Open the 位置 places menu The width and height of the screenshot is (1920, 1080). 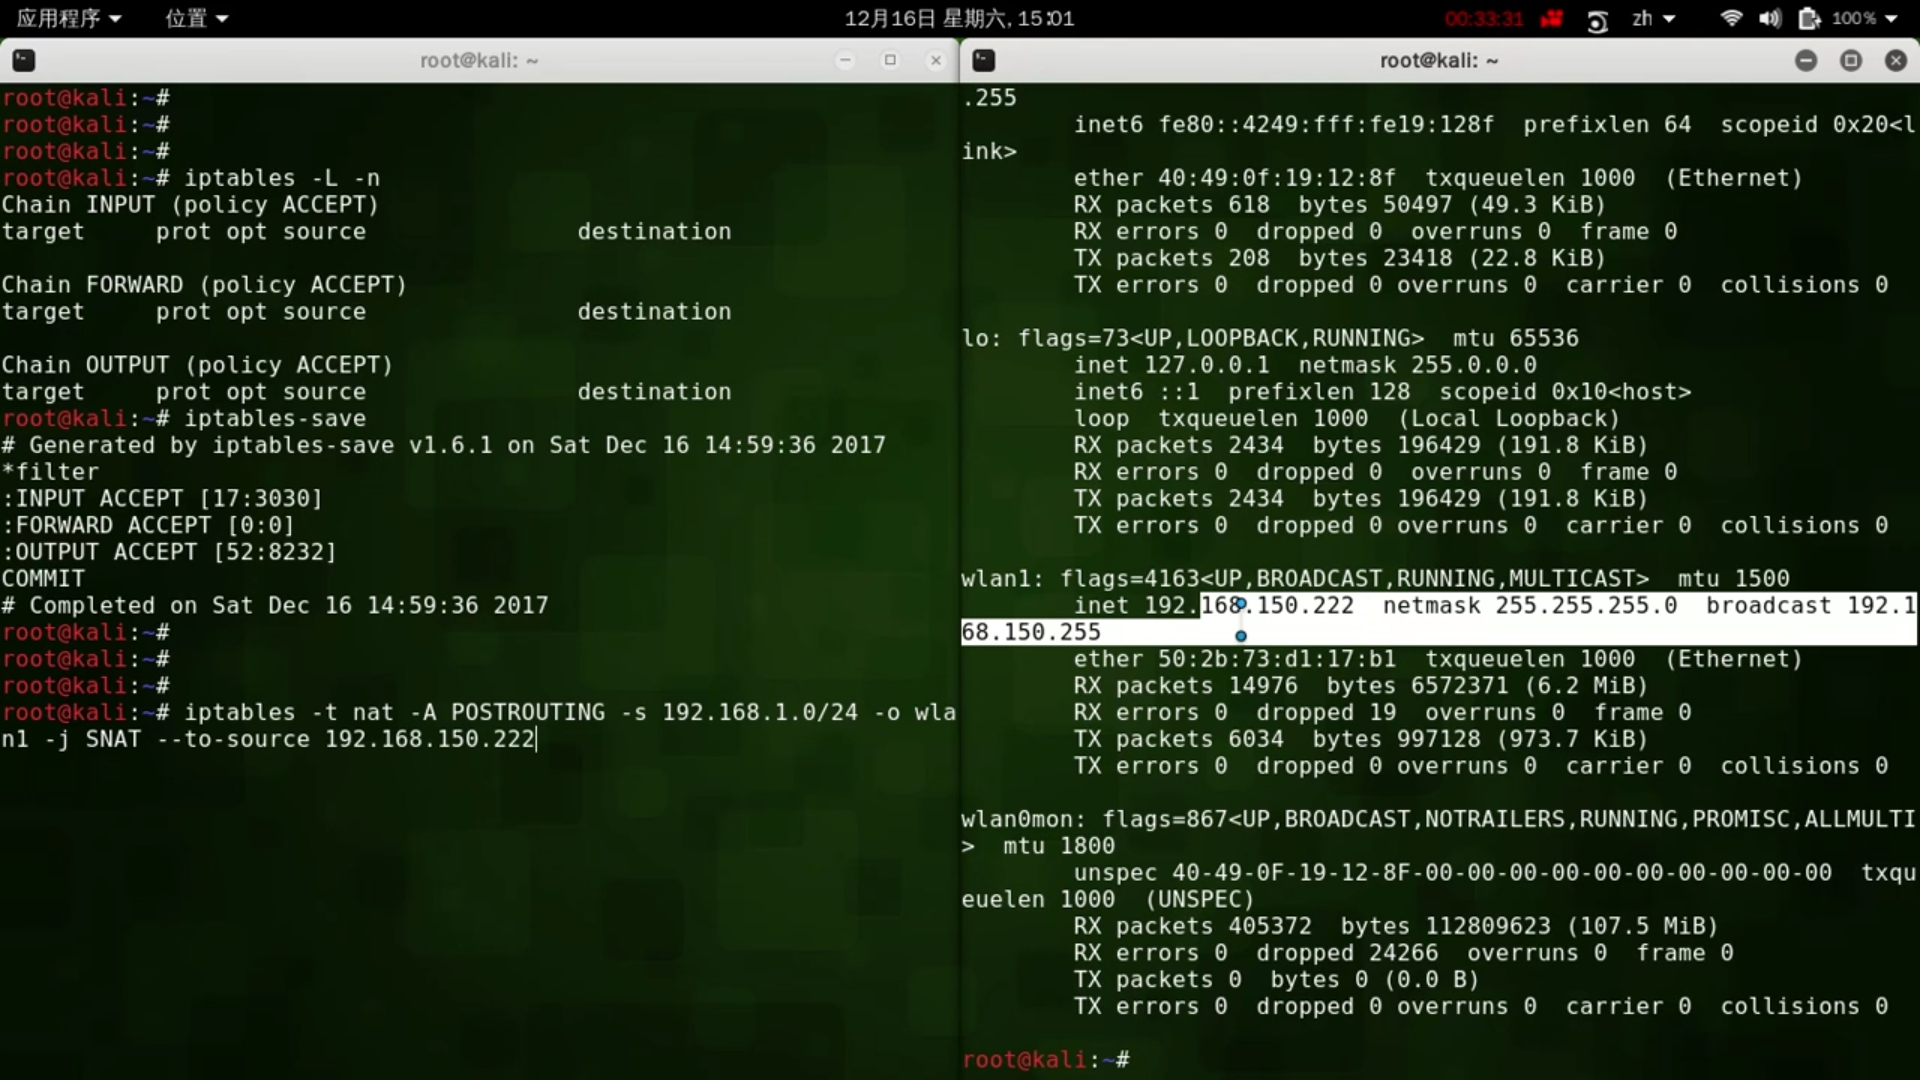click(x=197, y=18)
